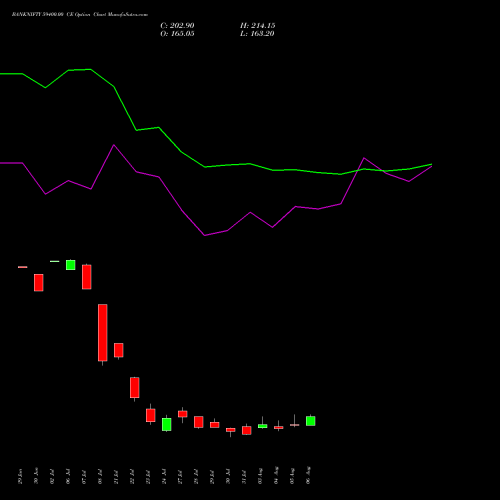Click the chart title starting with BANKNIFTY
The height and width of the screenshot is (500, 500).
(x=80, y=14)
